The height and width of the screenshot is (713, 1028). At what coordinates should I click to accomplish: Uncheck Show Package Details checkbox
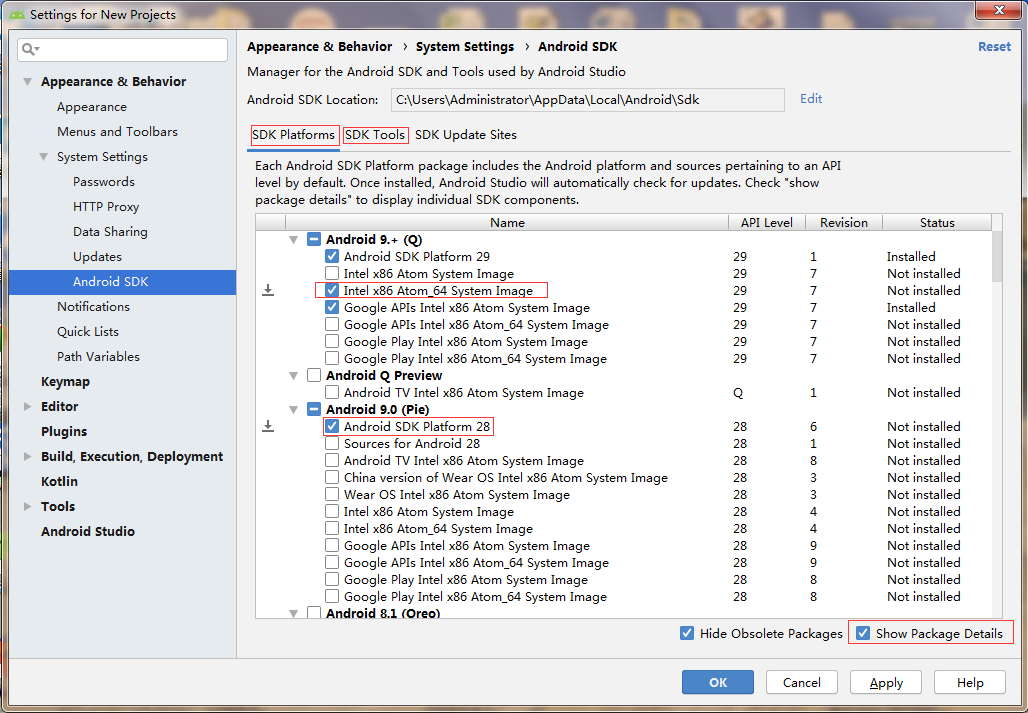pos(863,633)
